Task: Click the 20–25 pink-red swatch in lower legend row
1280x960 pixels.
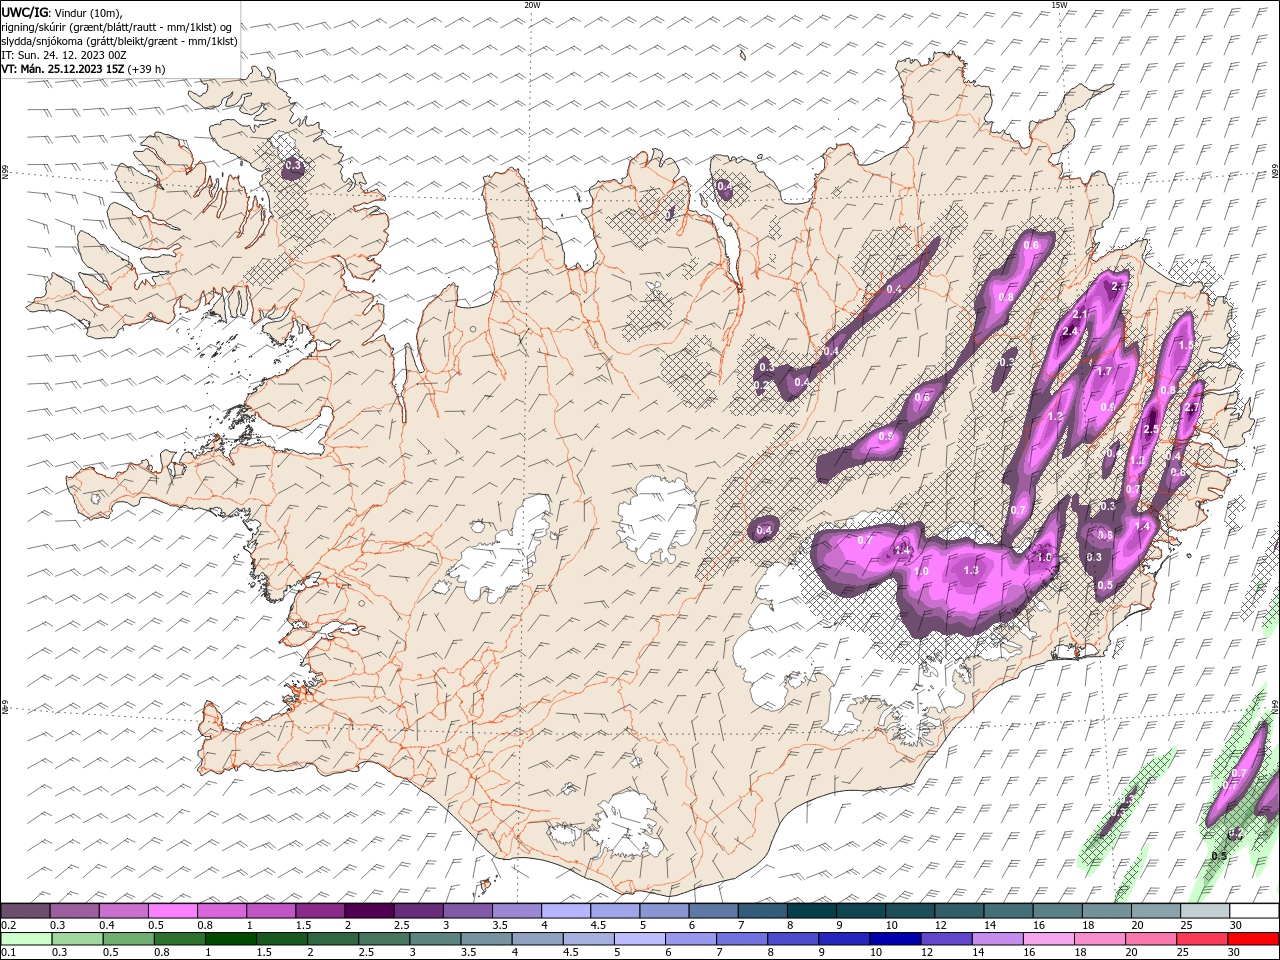Action: click(x=1149, y=939)
